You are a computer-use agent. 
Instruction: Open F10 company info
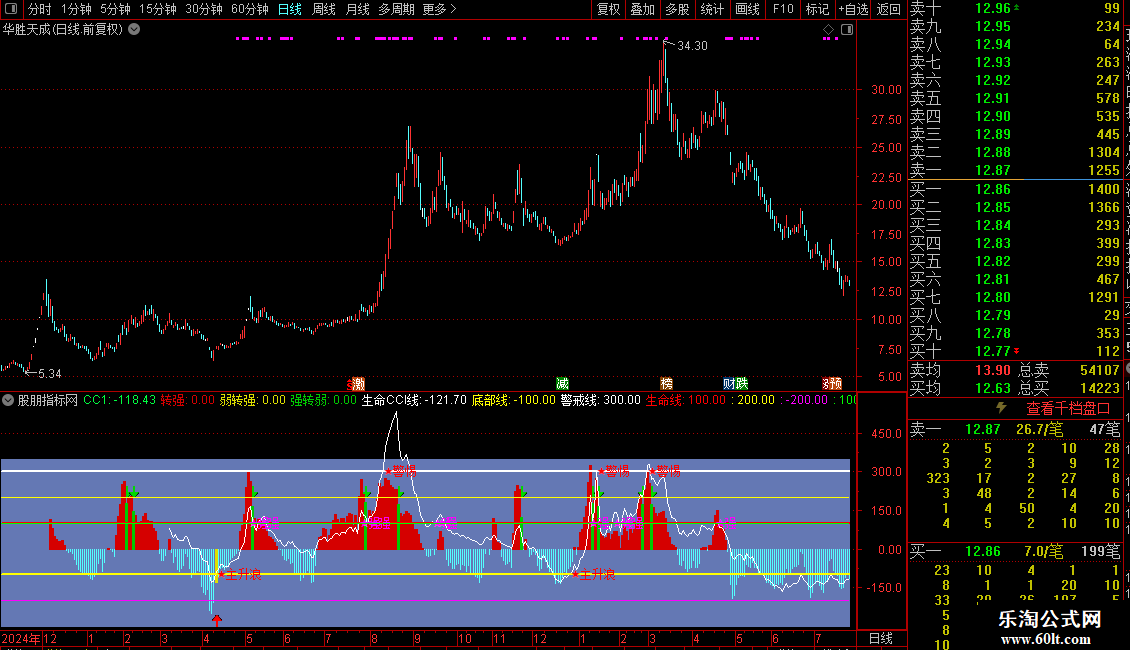click(783, 9)
